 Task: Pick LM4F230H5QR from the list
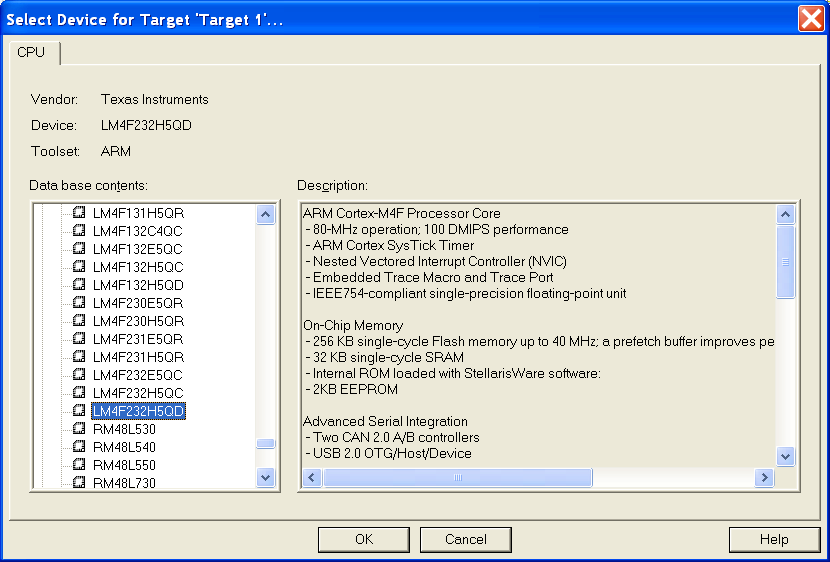(138, 321)
